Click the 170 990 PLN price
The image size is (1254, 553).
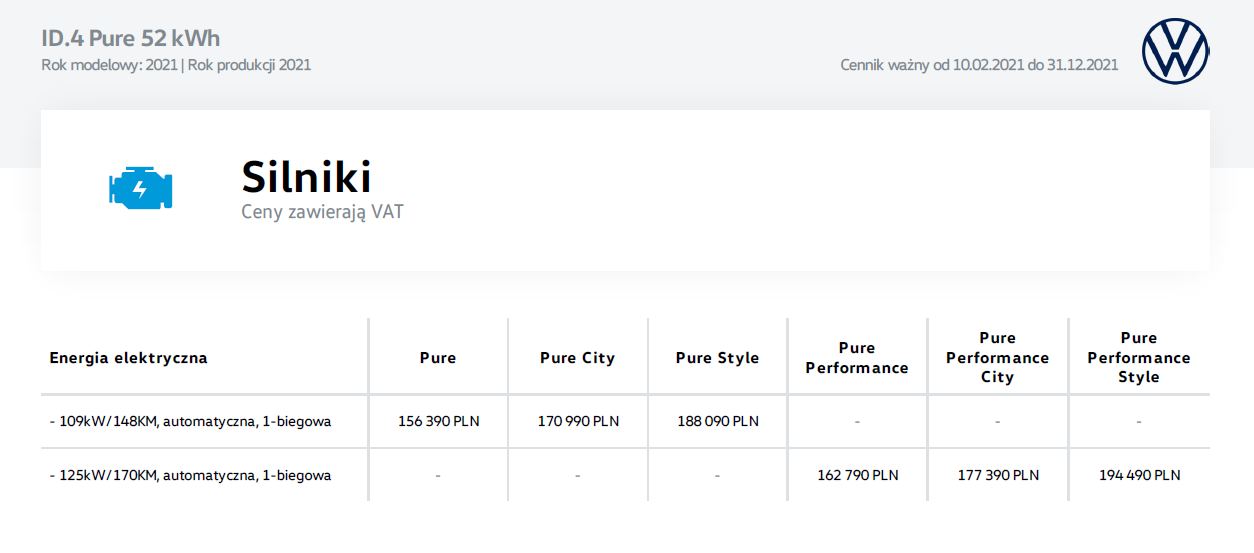pyautogui.click(x=578, y=421)
